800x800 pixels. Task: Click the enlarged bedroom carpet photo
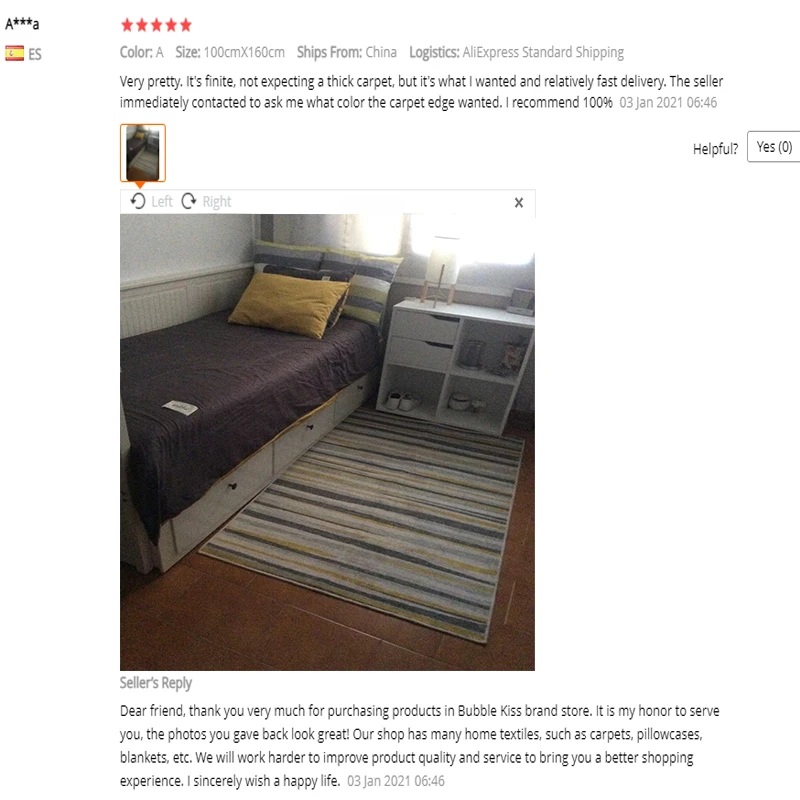327,442
